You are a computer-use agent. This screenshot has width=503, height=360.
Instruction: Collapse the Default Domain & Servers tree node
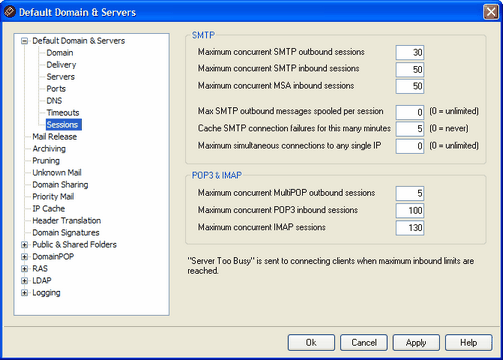pyautogui.click(x=24, y=41)
